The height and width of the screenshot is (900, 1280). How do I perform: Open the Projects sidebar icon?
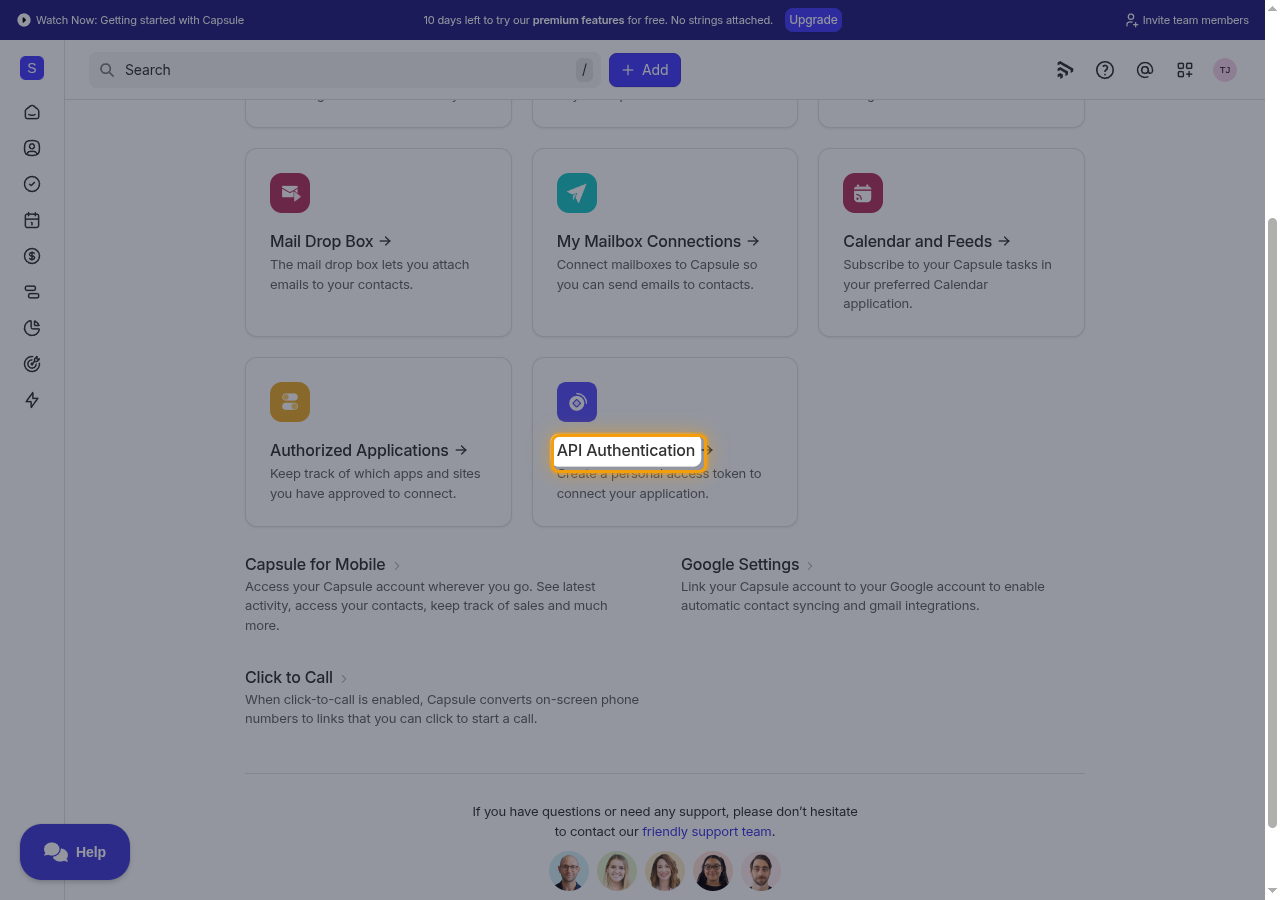click(x=32, y=292)
